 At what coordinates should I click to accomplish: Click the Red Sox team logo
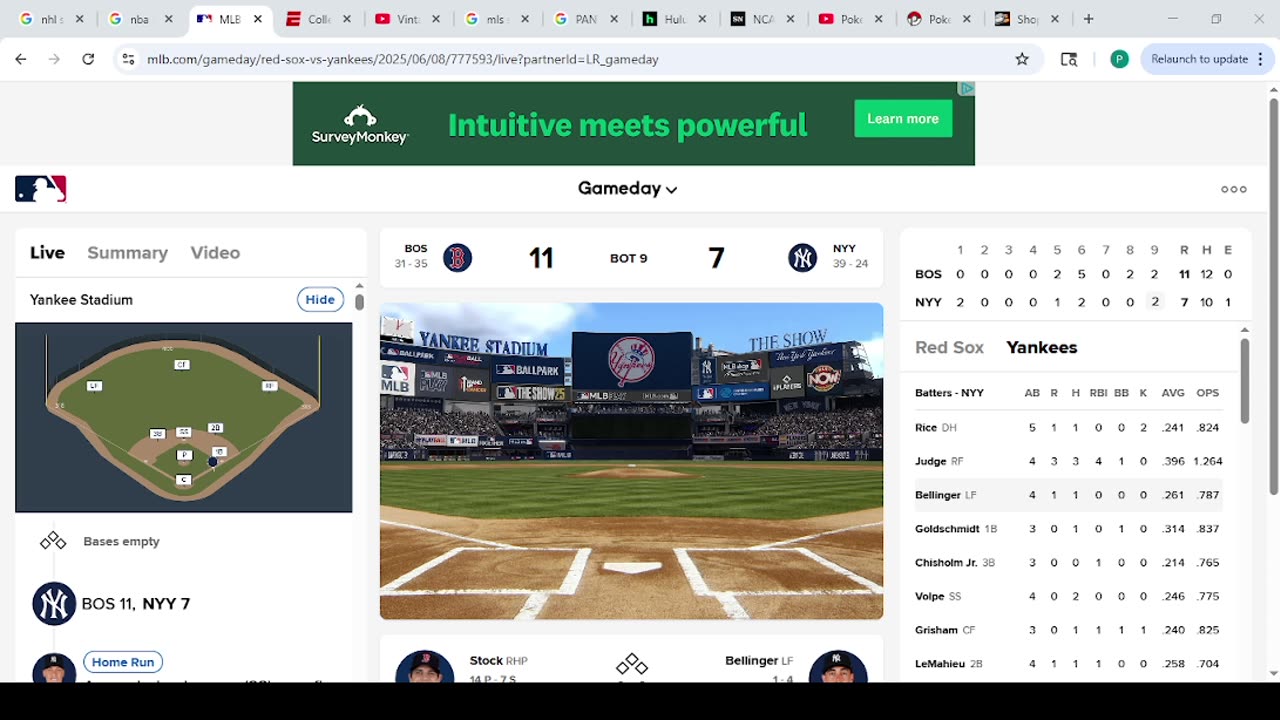tap(457, 258)
